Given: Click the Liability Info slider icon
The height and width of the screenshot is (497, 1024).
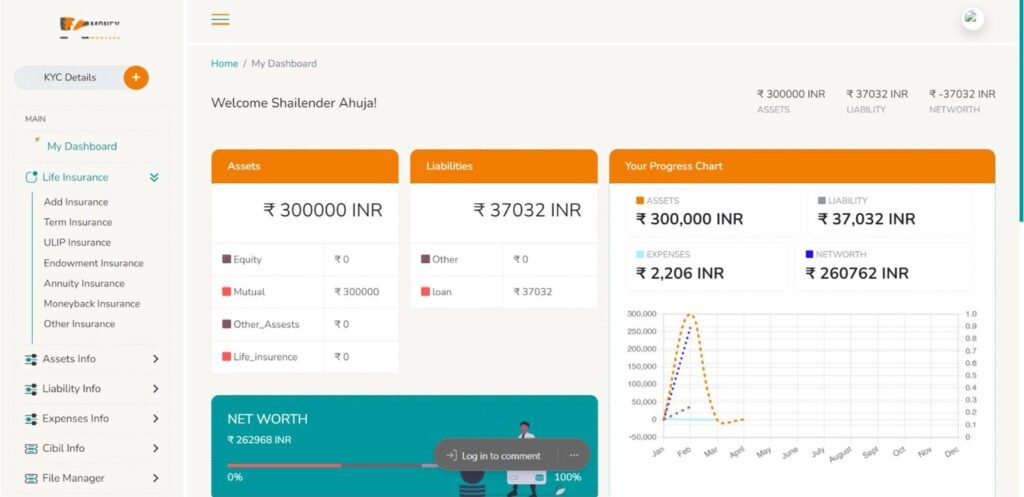Looking at the screenshot, I should pos(31,389).
